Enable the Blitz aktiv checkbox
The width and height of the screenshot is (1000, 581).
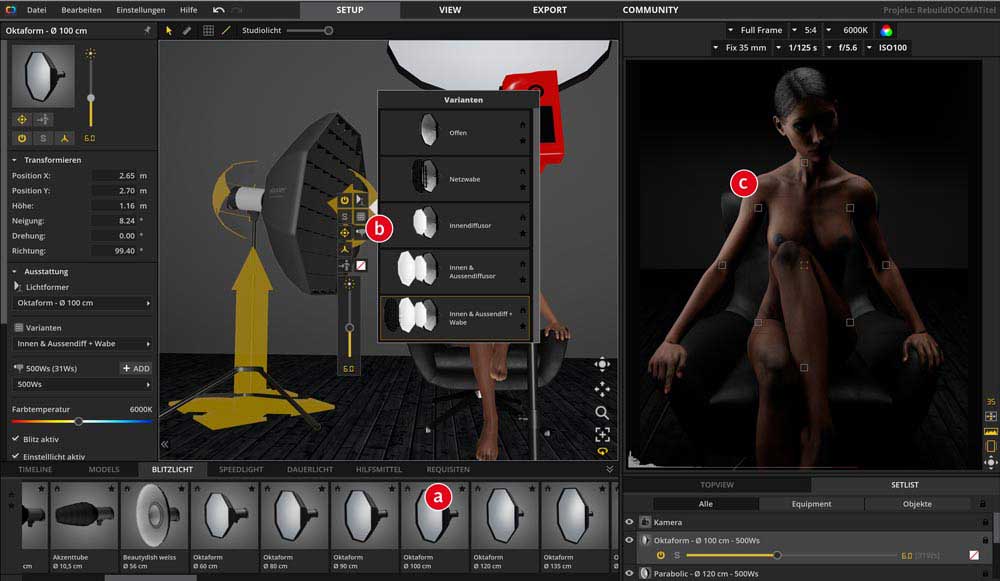click(x=15, y=439)
